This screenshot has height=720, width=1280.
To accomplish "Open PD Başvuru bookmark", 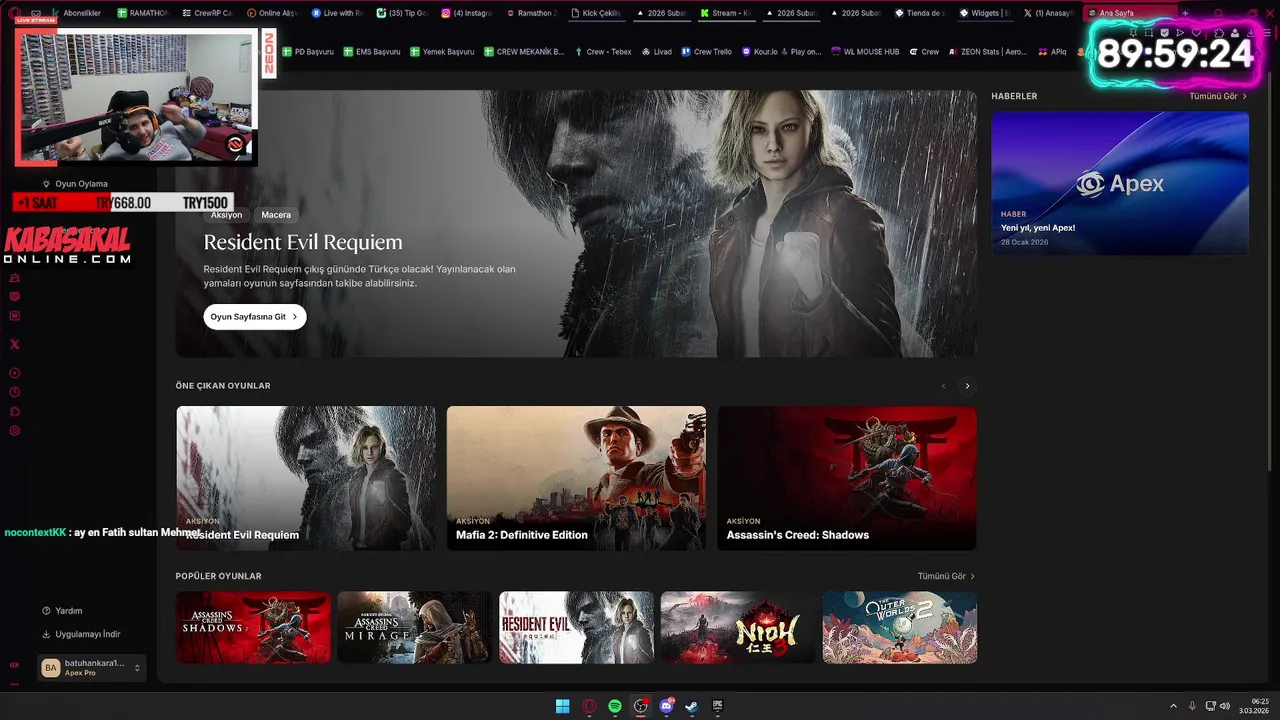I will click(x=308, y=51).
